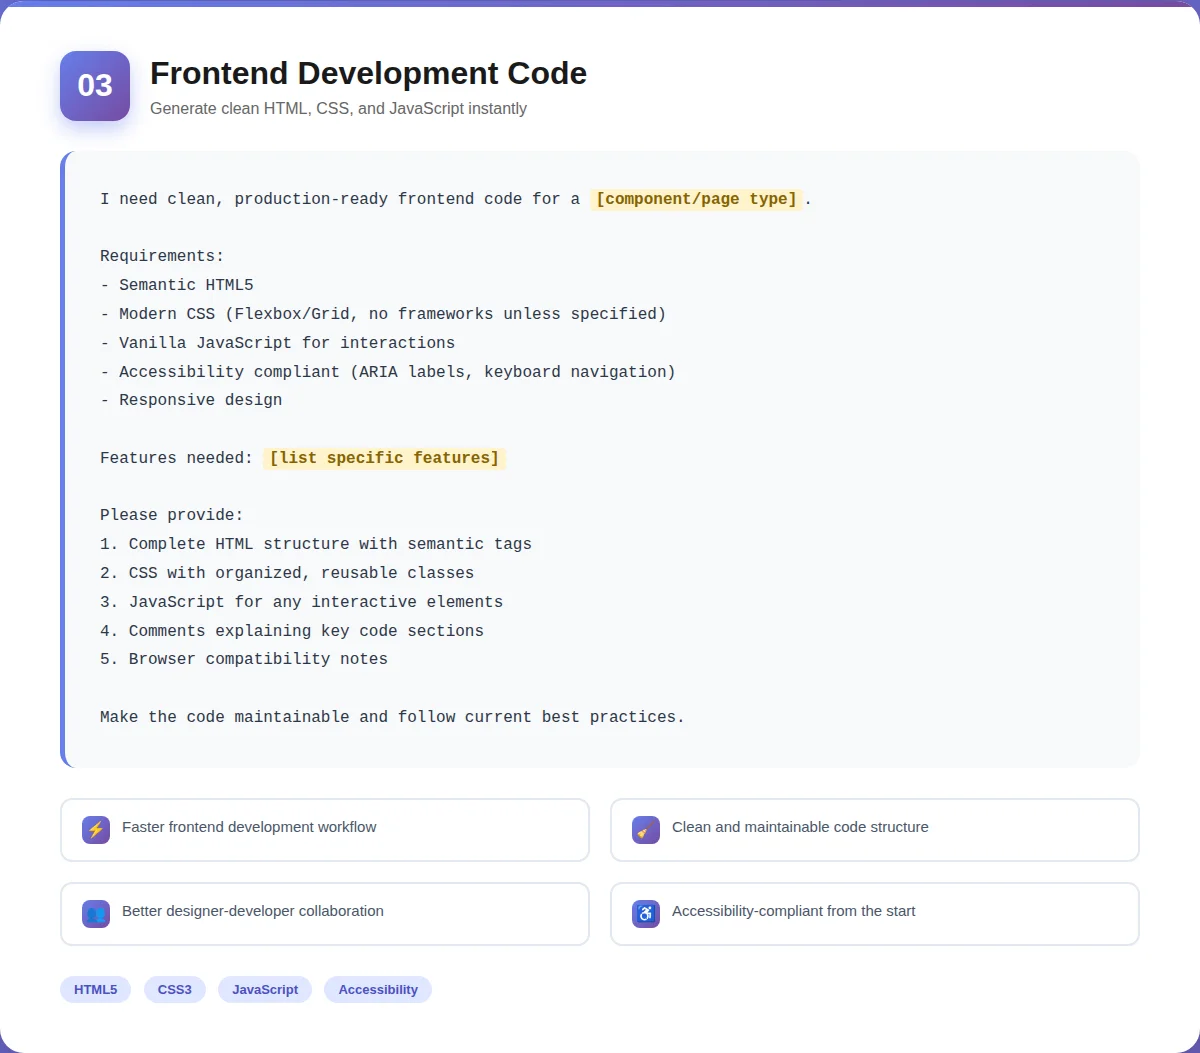Select the HTML5 tag pill
The image size is (1200, 1053).
pyautogui.click(x=95, y=989)
